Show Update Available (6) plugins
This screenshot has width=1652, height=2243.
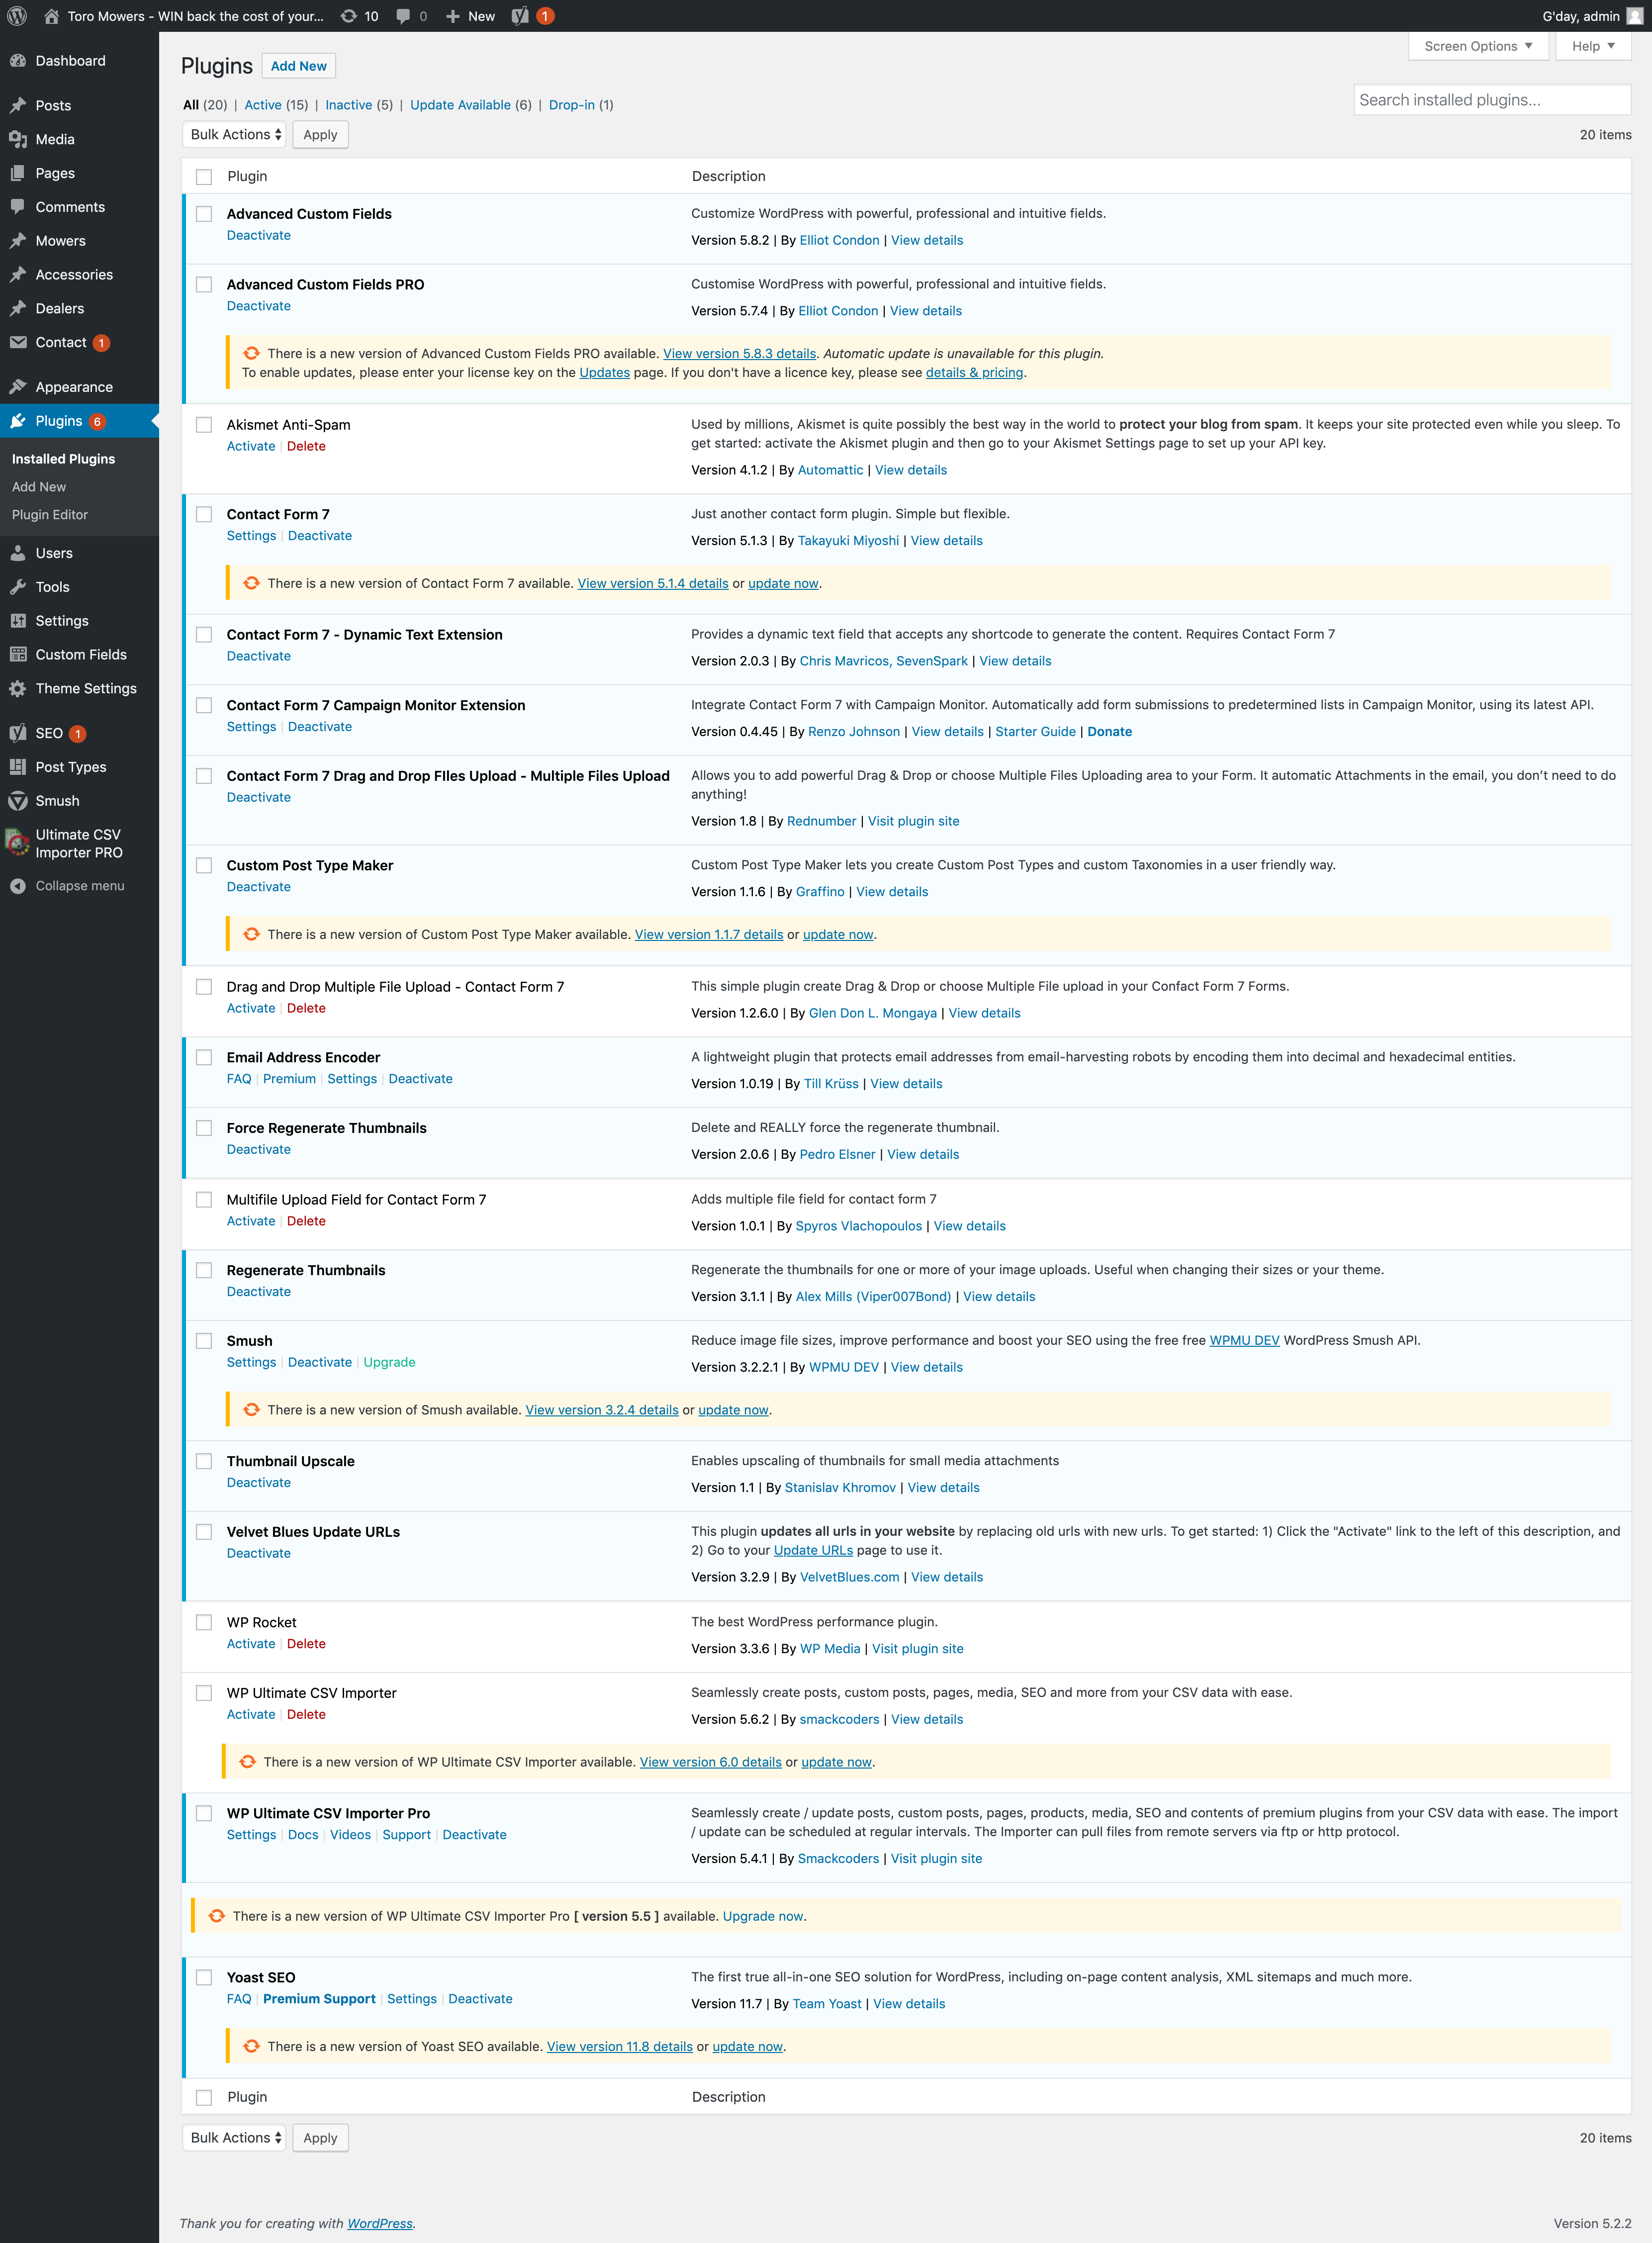(471, 105)
